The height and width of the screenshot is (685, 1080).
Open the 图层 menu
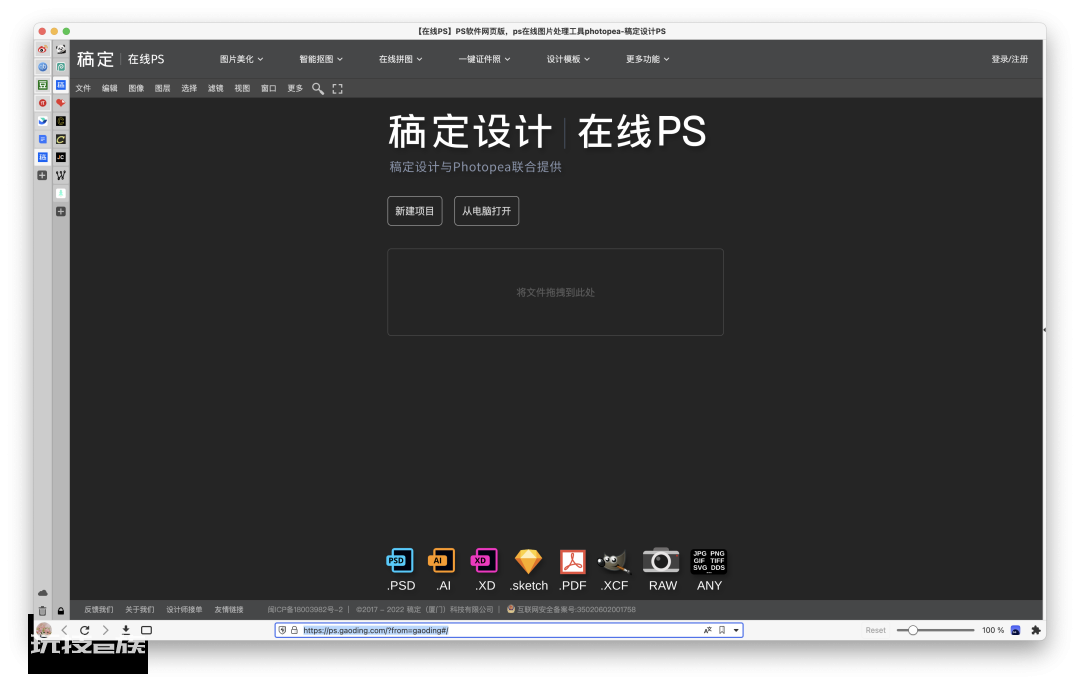click(163, 88)
